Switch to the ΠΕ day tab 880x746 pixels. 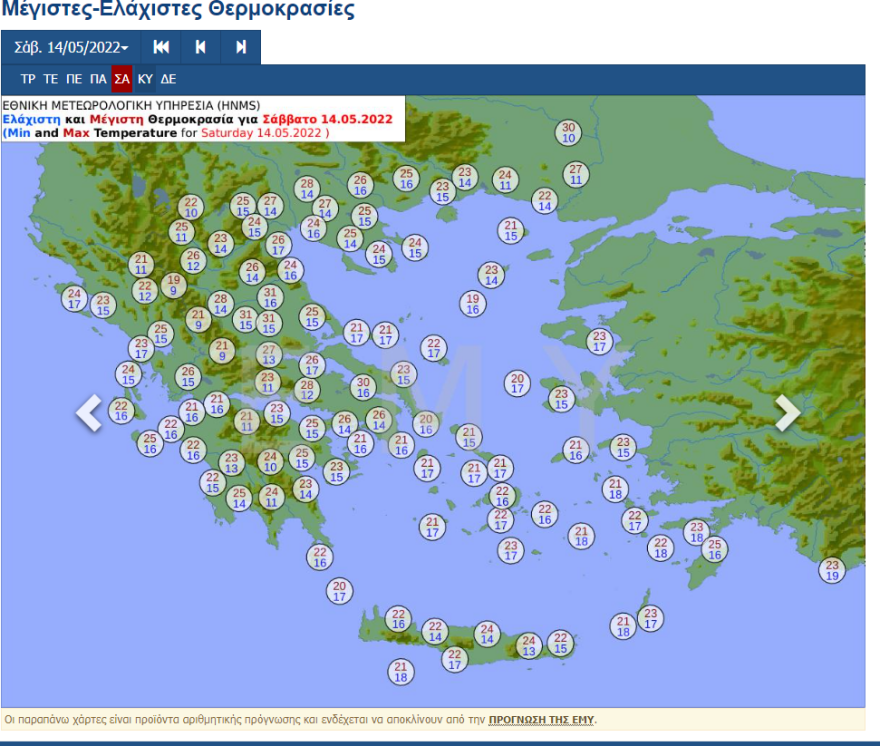click(74, 79)
